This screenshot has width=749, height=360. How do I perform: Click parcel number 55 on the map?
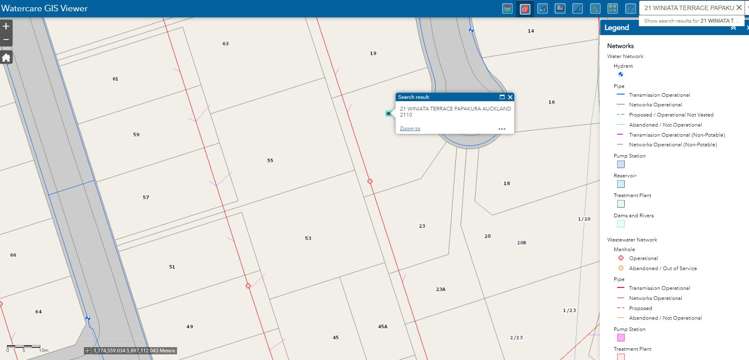270,160
